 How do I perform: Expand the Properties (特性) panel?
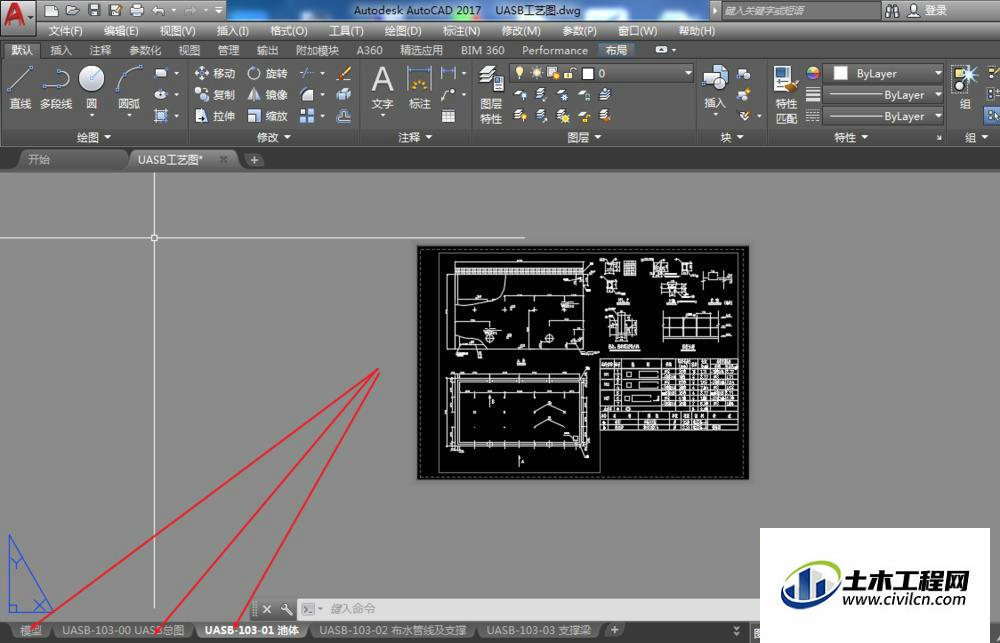click(851, 137)
